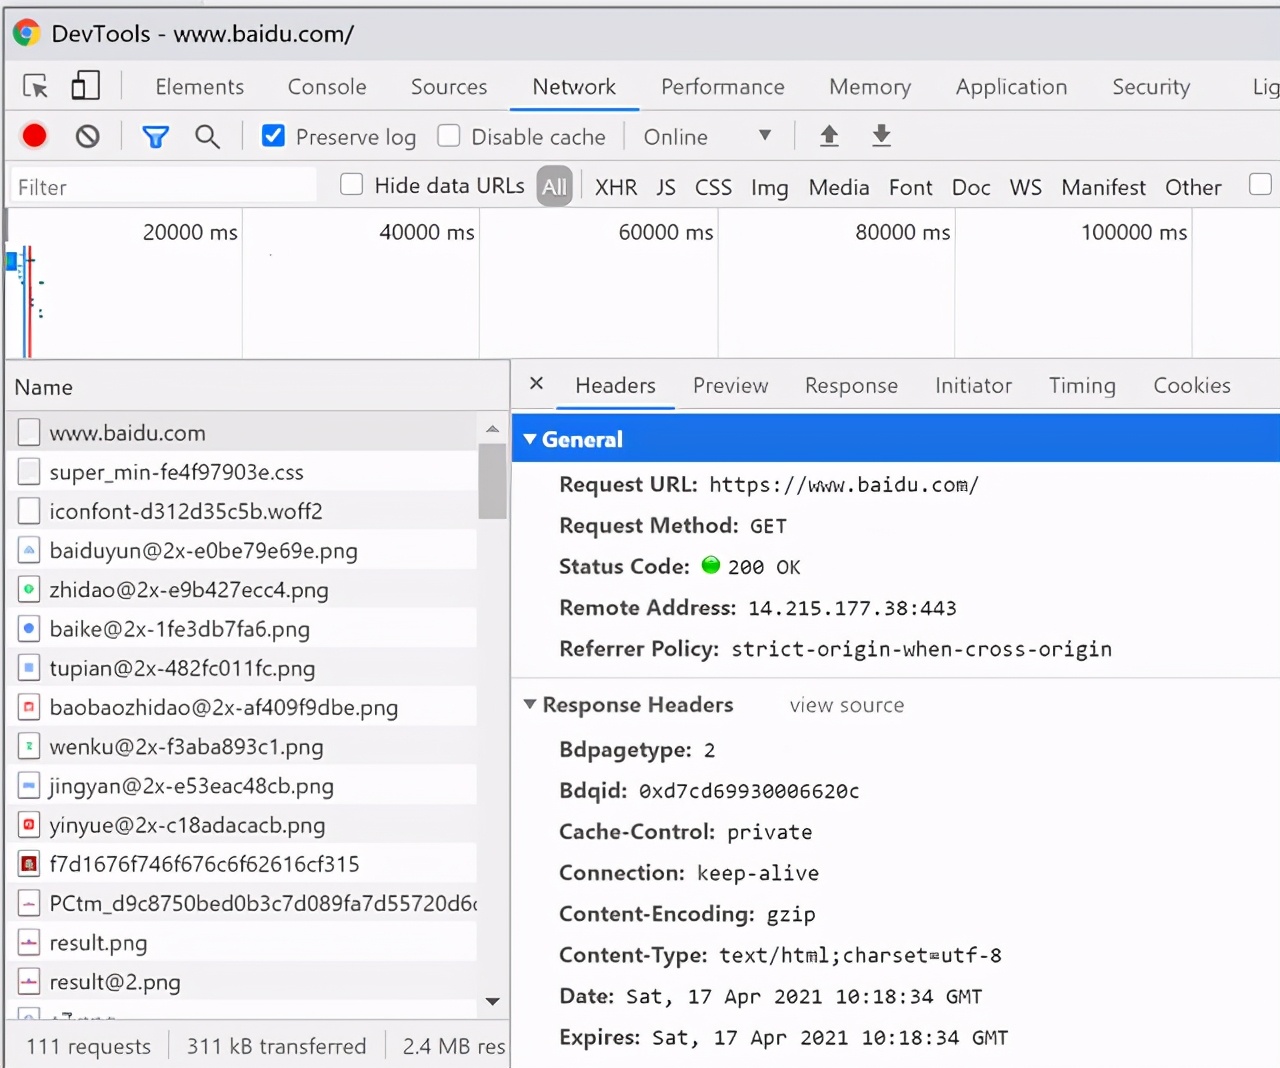Close the request details panel

point(537,384)
